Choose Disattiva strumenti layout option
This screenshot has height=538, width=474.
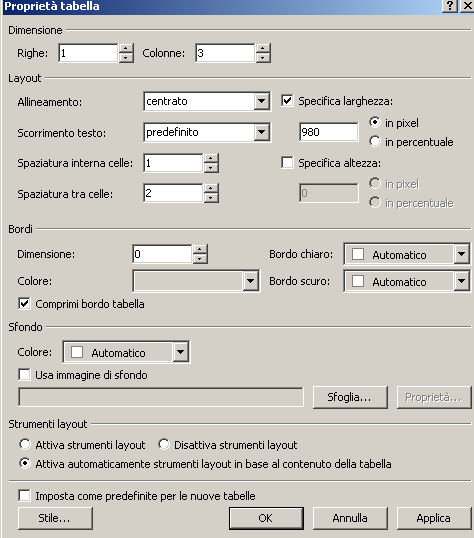pyautogui.click(x=164, y=444)
